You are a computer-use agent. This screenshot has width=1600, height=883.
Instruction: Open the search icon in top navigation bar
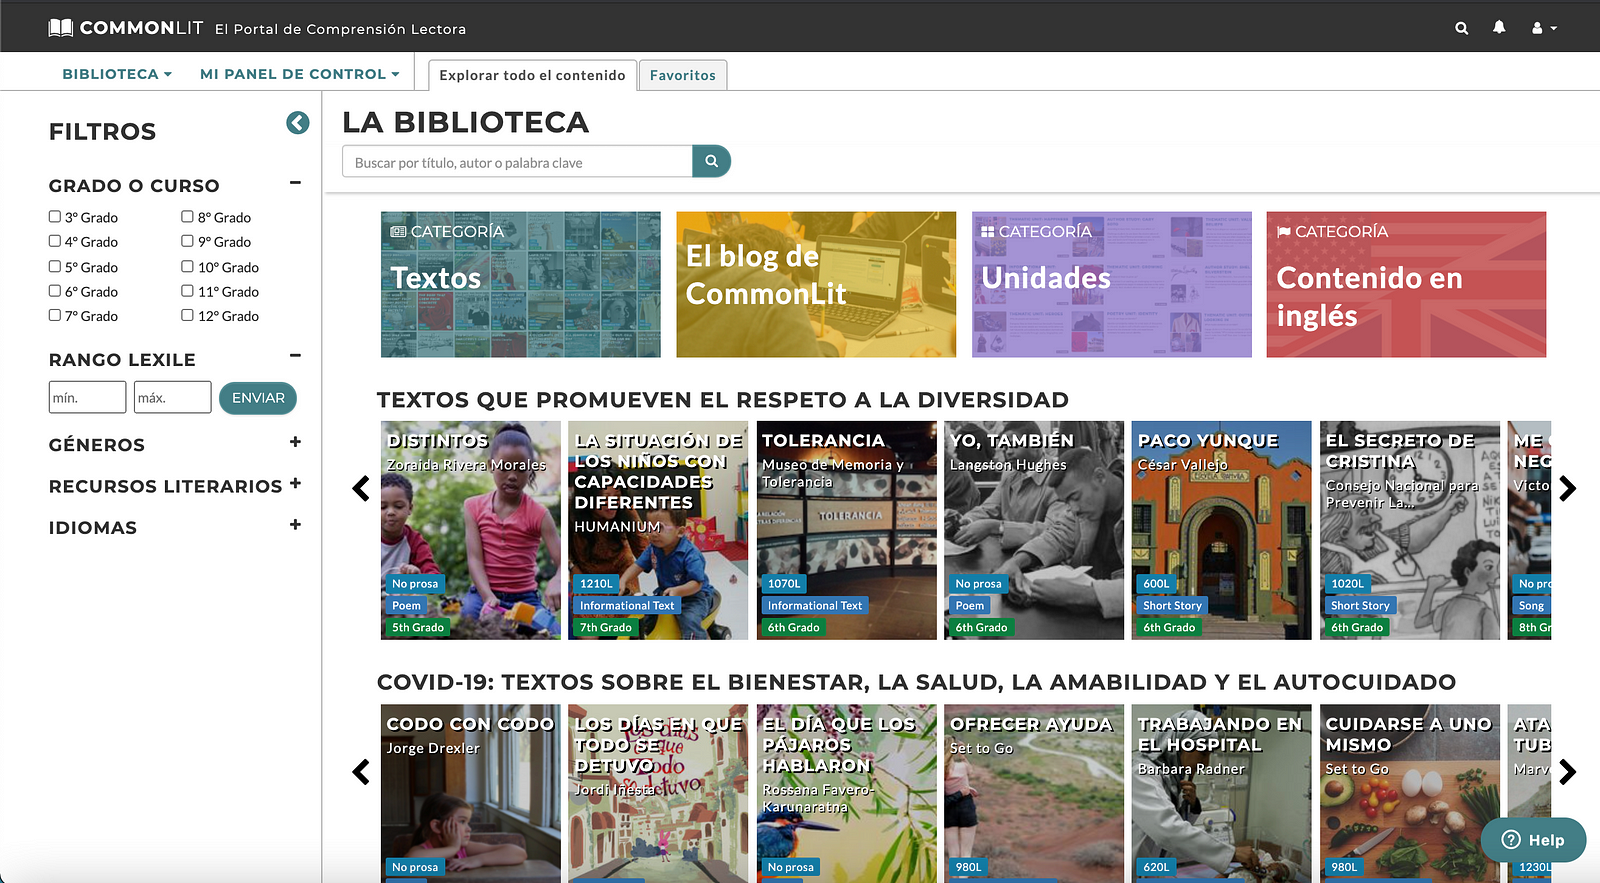click(1461, 28)
